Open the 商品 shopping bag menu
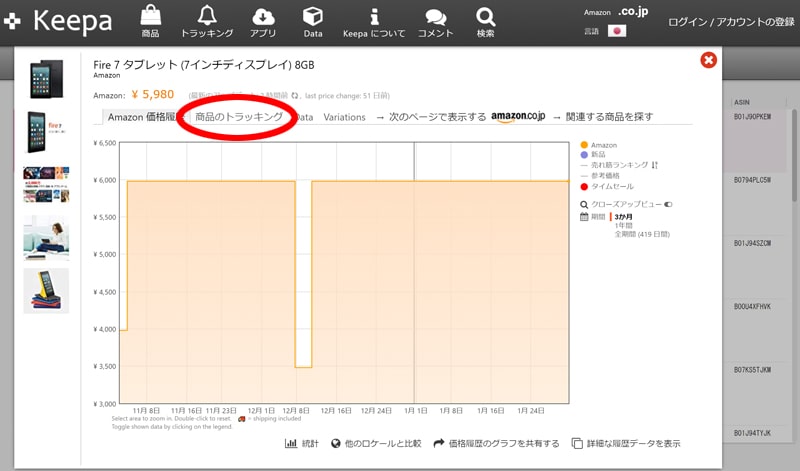This screenshot has width=800, height=471. click(x=151, y=21)
